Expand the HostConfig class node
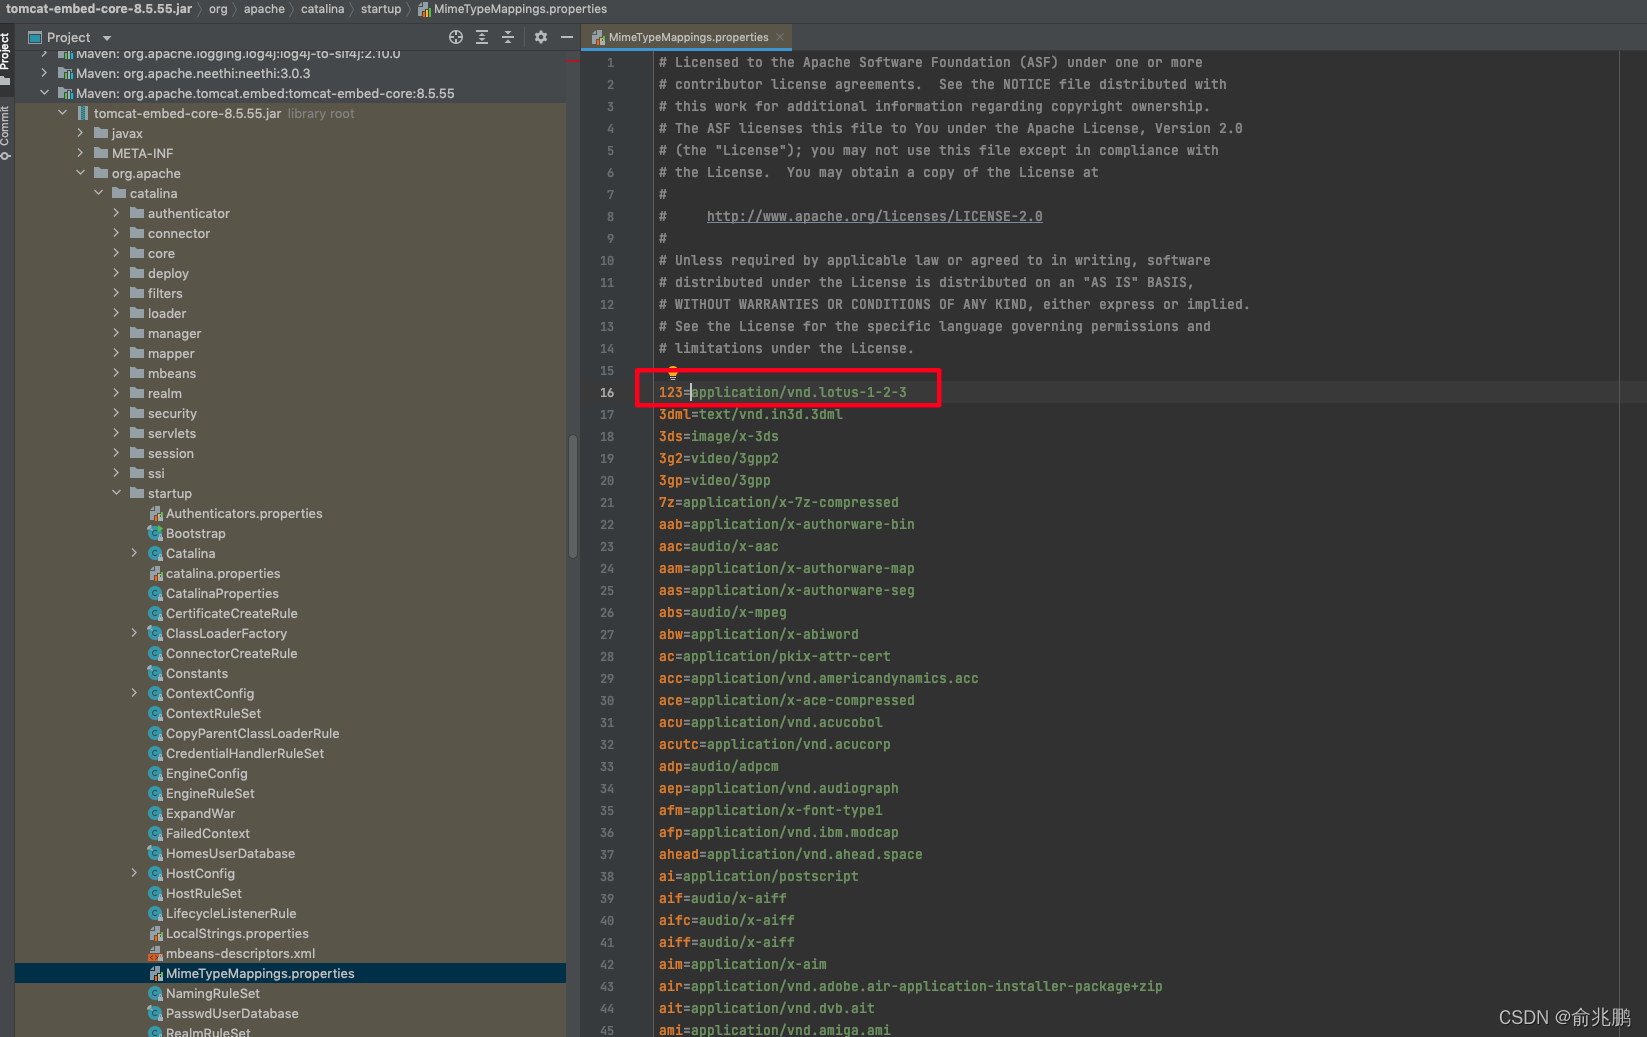The width and height of the screenshot is (1647, 1037). (x=134, y=873)
